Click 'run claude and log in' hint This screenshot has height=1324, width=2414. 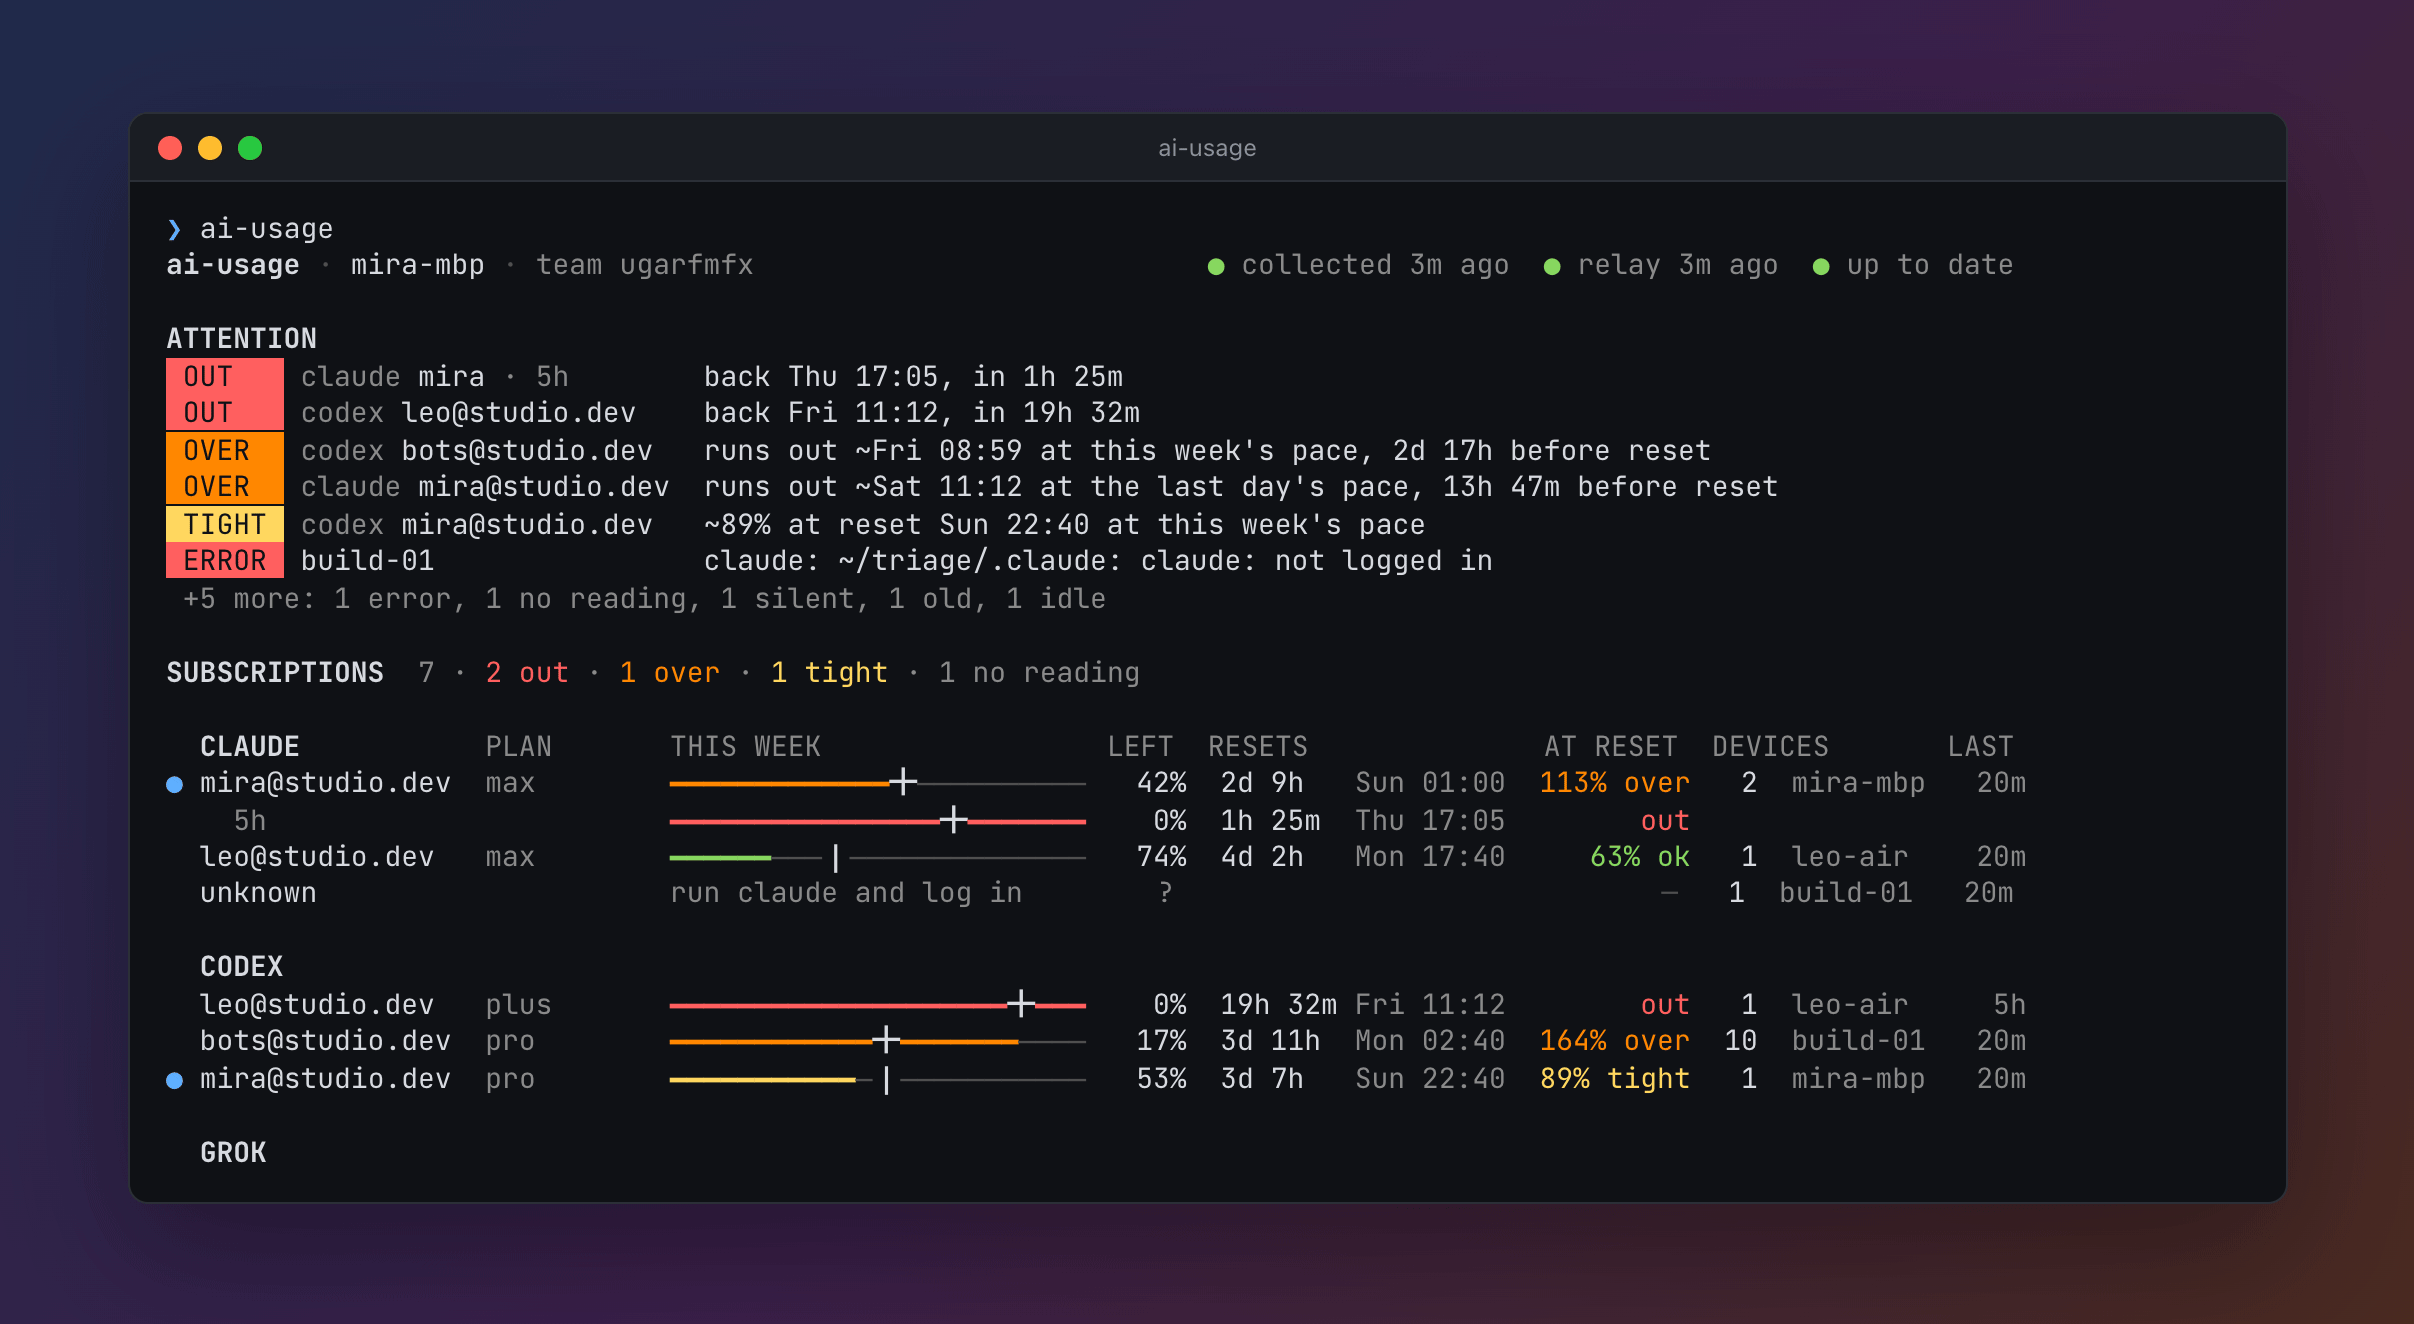coord(846,893)
